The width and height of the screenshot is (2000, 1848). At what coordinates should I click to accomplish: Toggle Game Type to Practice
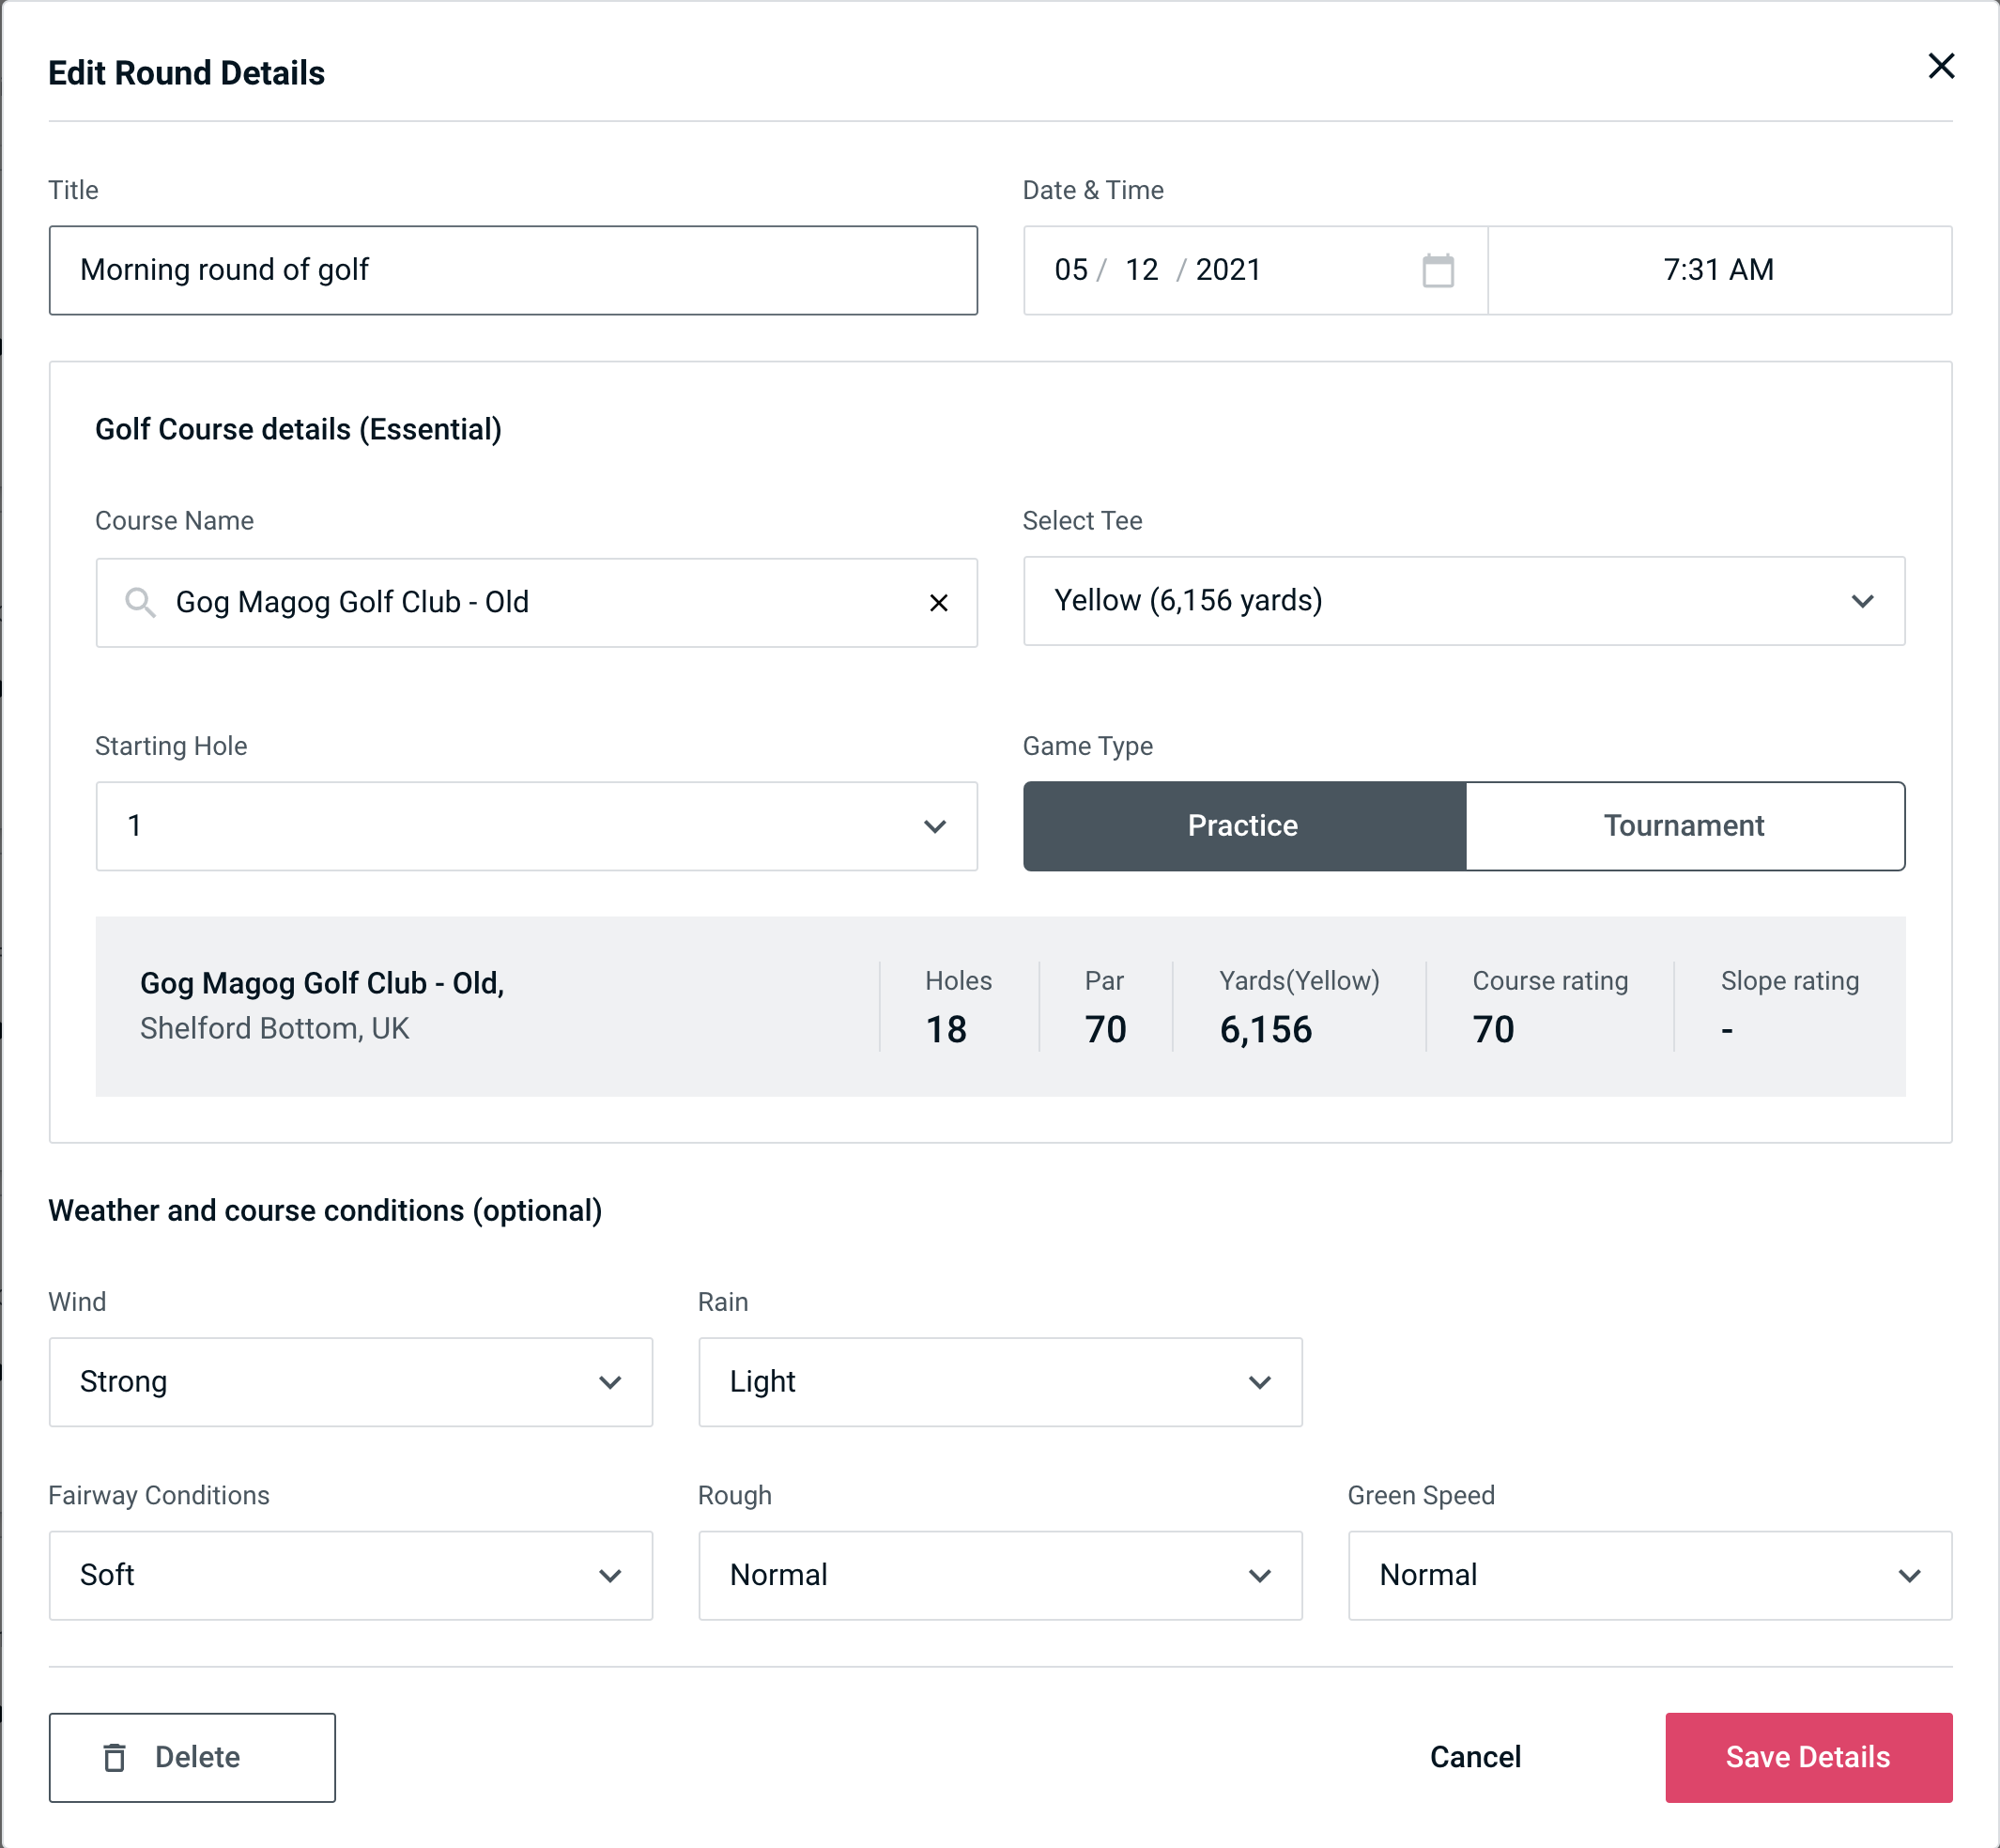point(1242,825)
